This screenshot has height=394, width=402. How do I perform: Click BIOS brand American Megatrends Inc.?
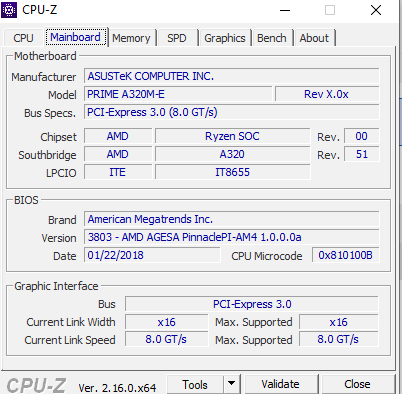232,219
